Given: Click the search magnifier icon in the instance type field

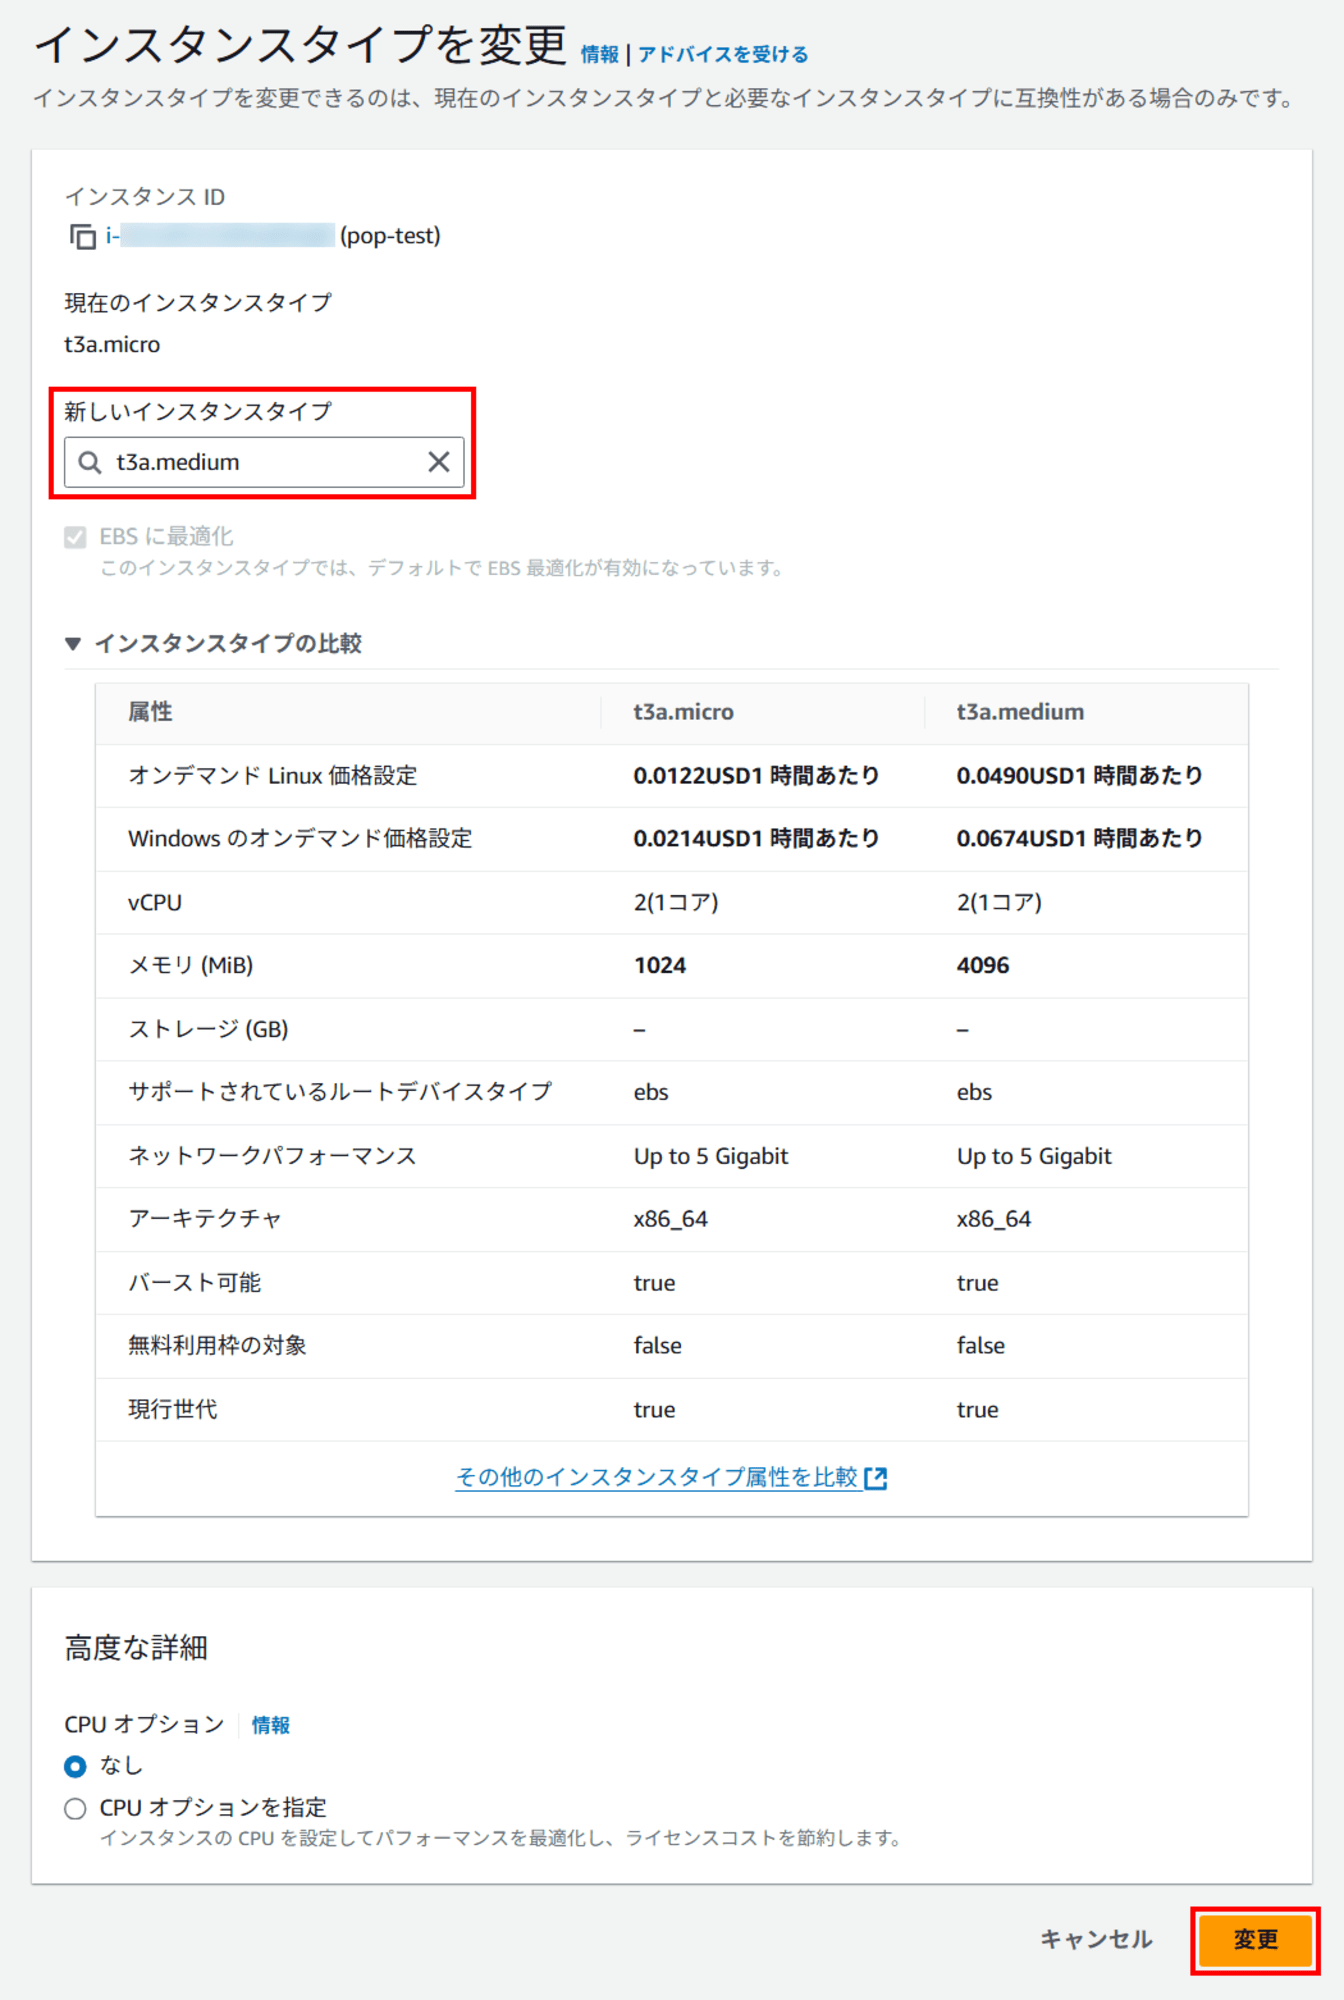Looking at the screenshot, I should [x=90, y=462].
